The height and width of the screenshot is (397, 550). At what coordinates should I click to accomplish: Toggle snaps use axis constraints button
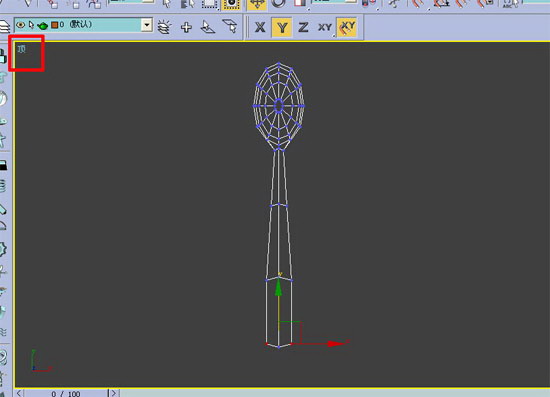point(347,27)
